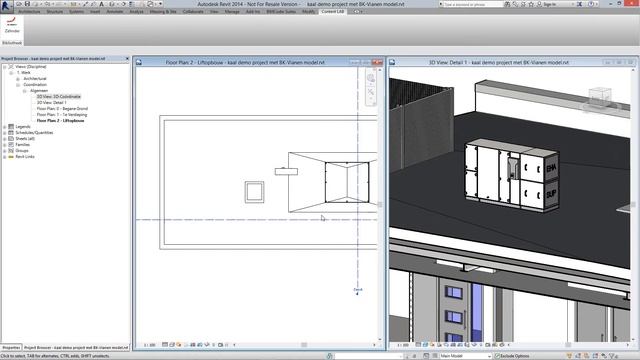Open the Architecture ribbon tab

29,11
